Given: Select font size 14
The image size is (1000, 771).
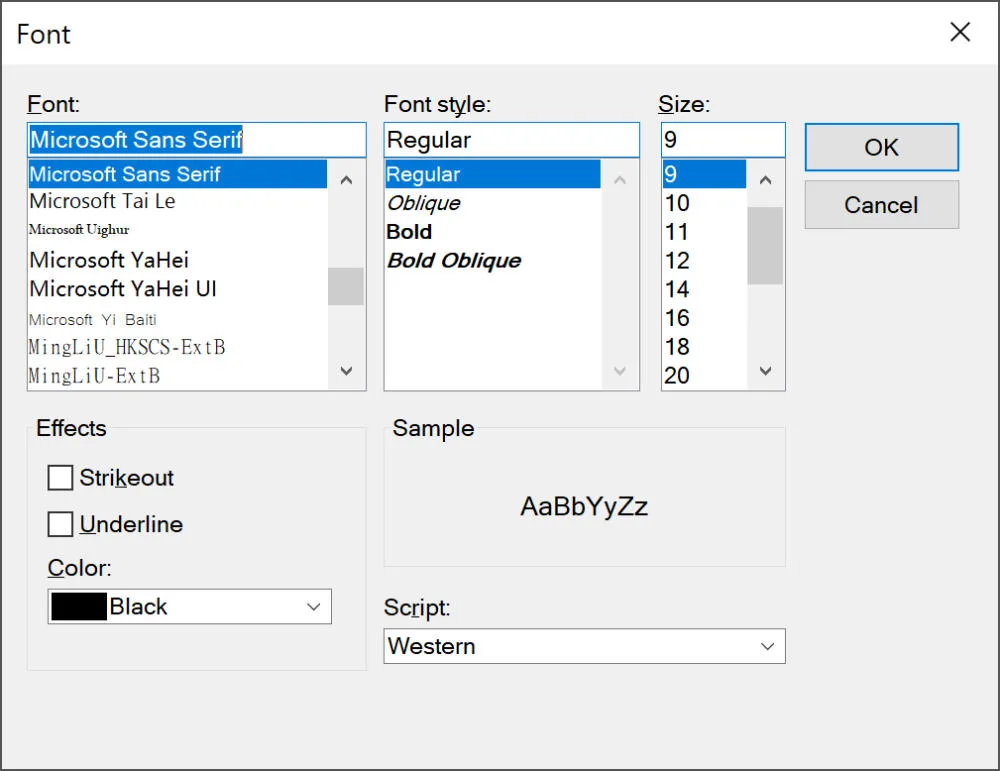Looking at the screenshot, I should (704, 289).
